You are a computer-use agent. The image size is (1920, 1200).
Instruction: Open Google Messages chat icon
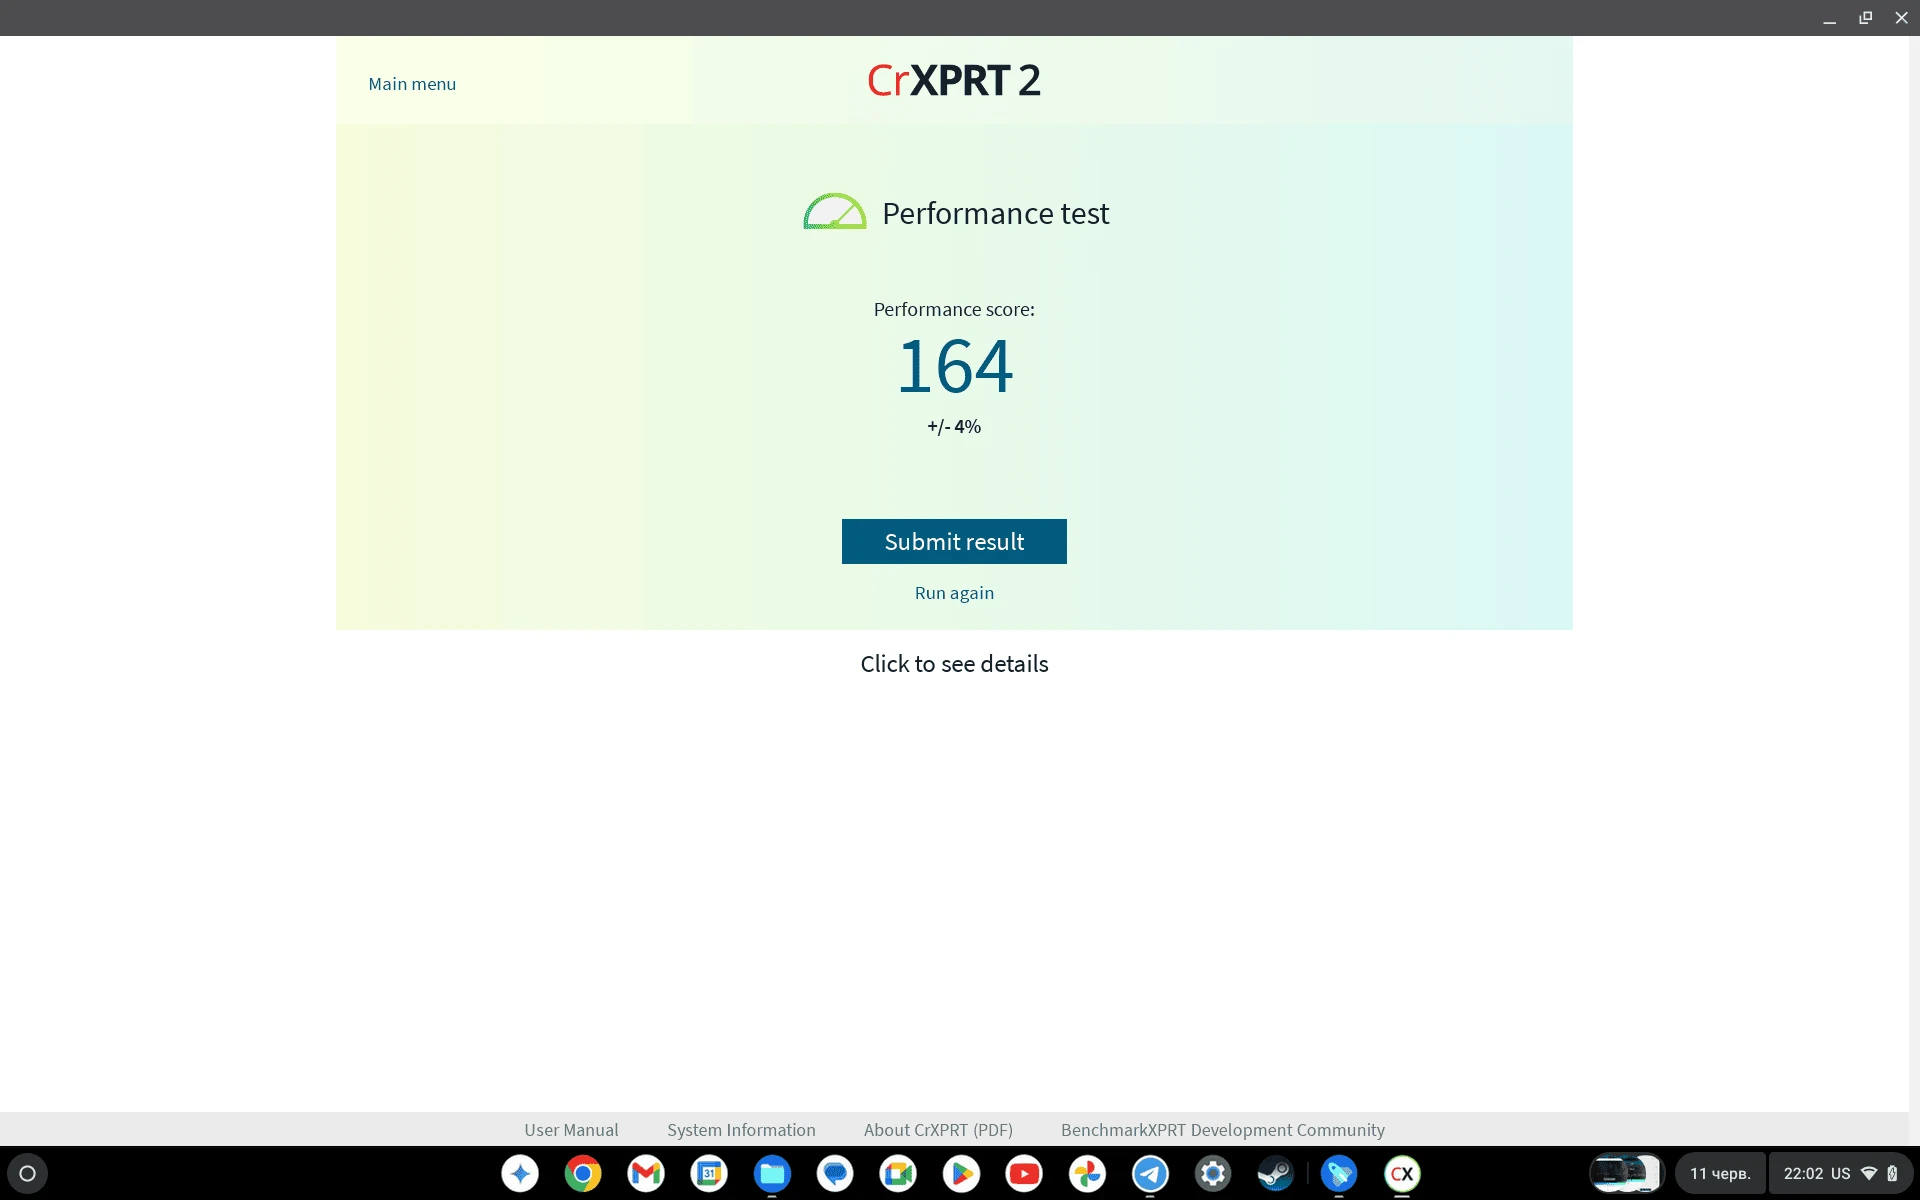click(835, 1173)
